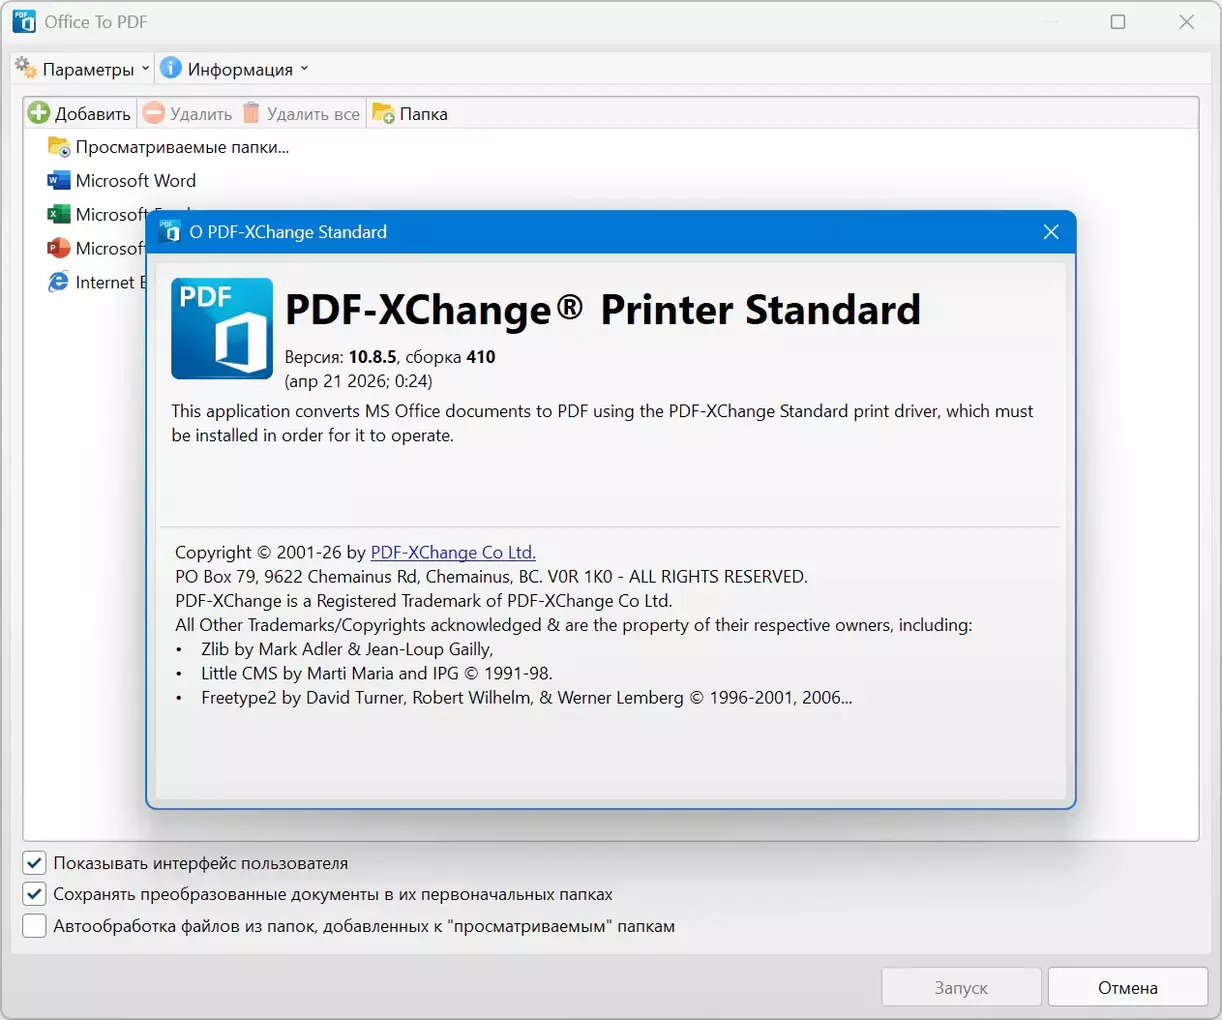
Task: Click the Отмена button
Action: click(1128, 987)
